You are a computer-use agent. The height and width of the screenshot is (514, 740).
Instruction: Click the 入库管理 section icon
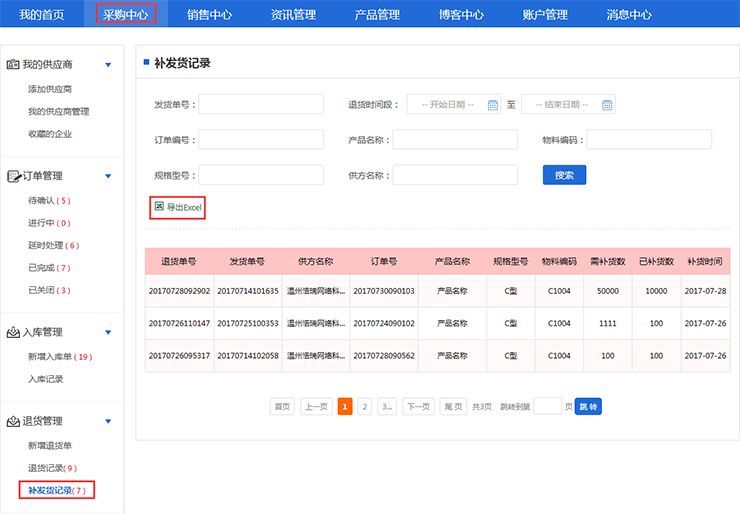click(13, 332)
